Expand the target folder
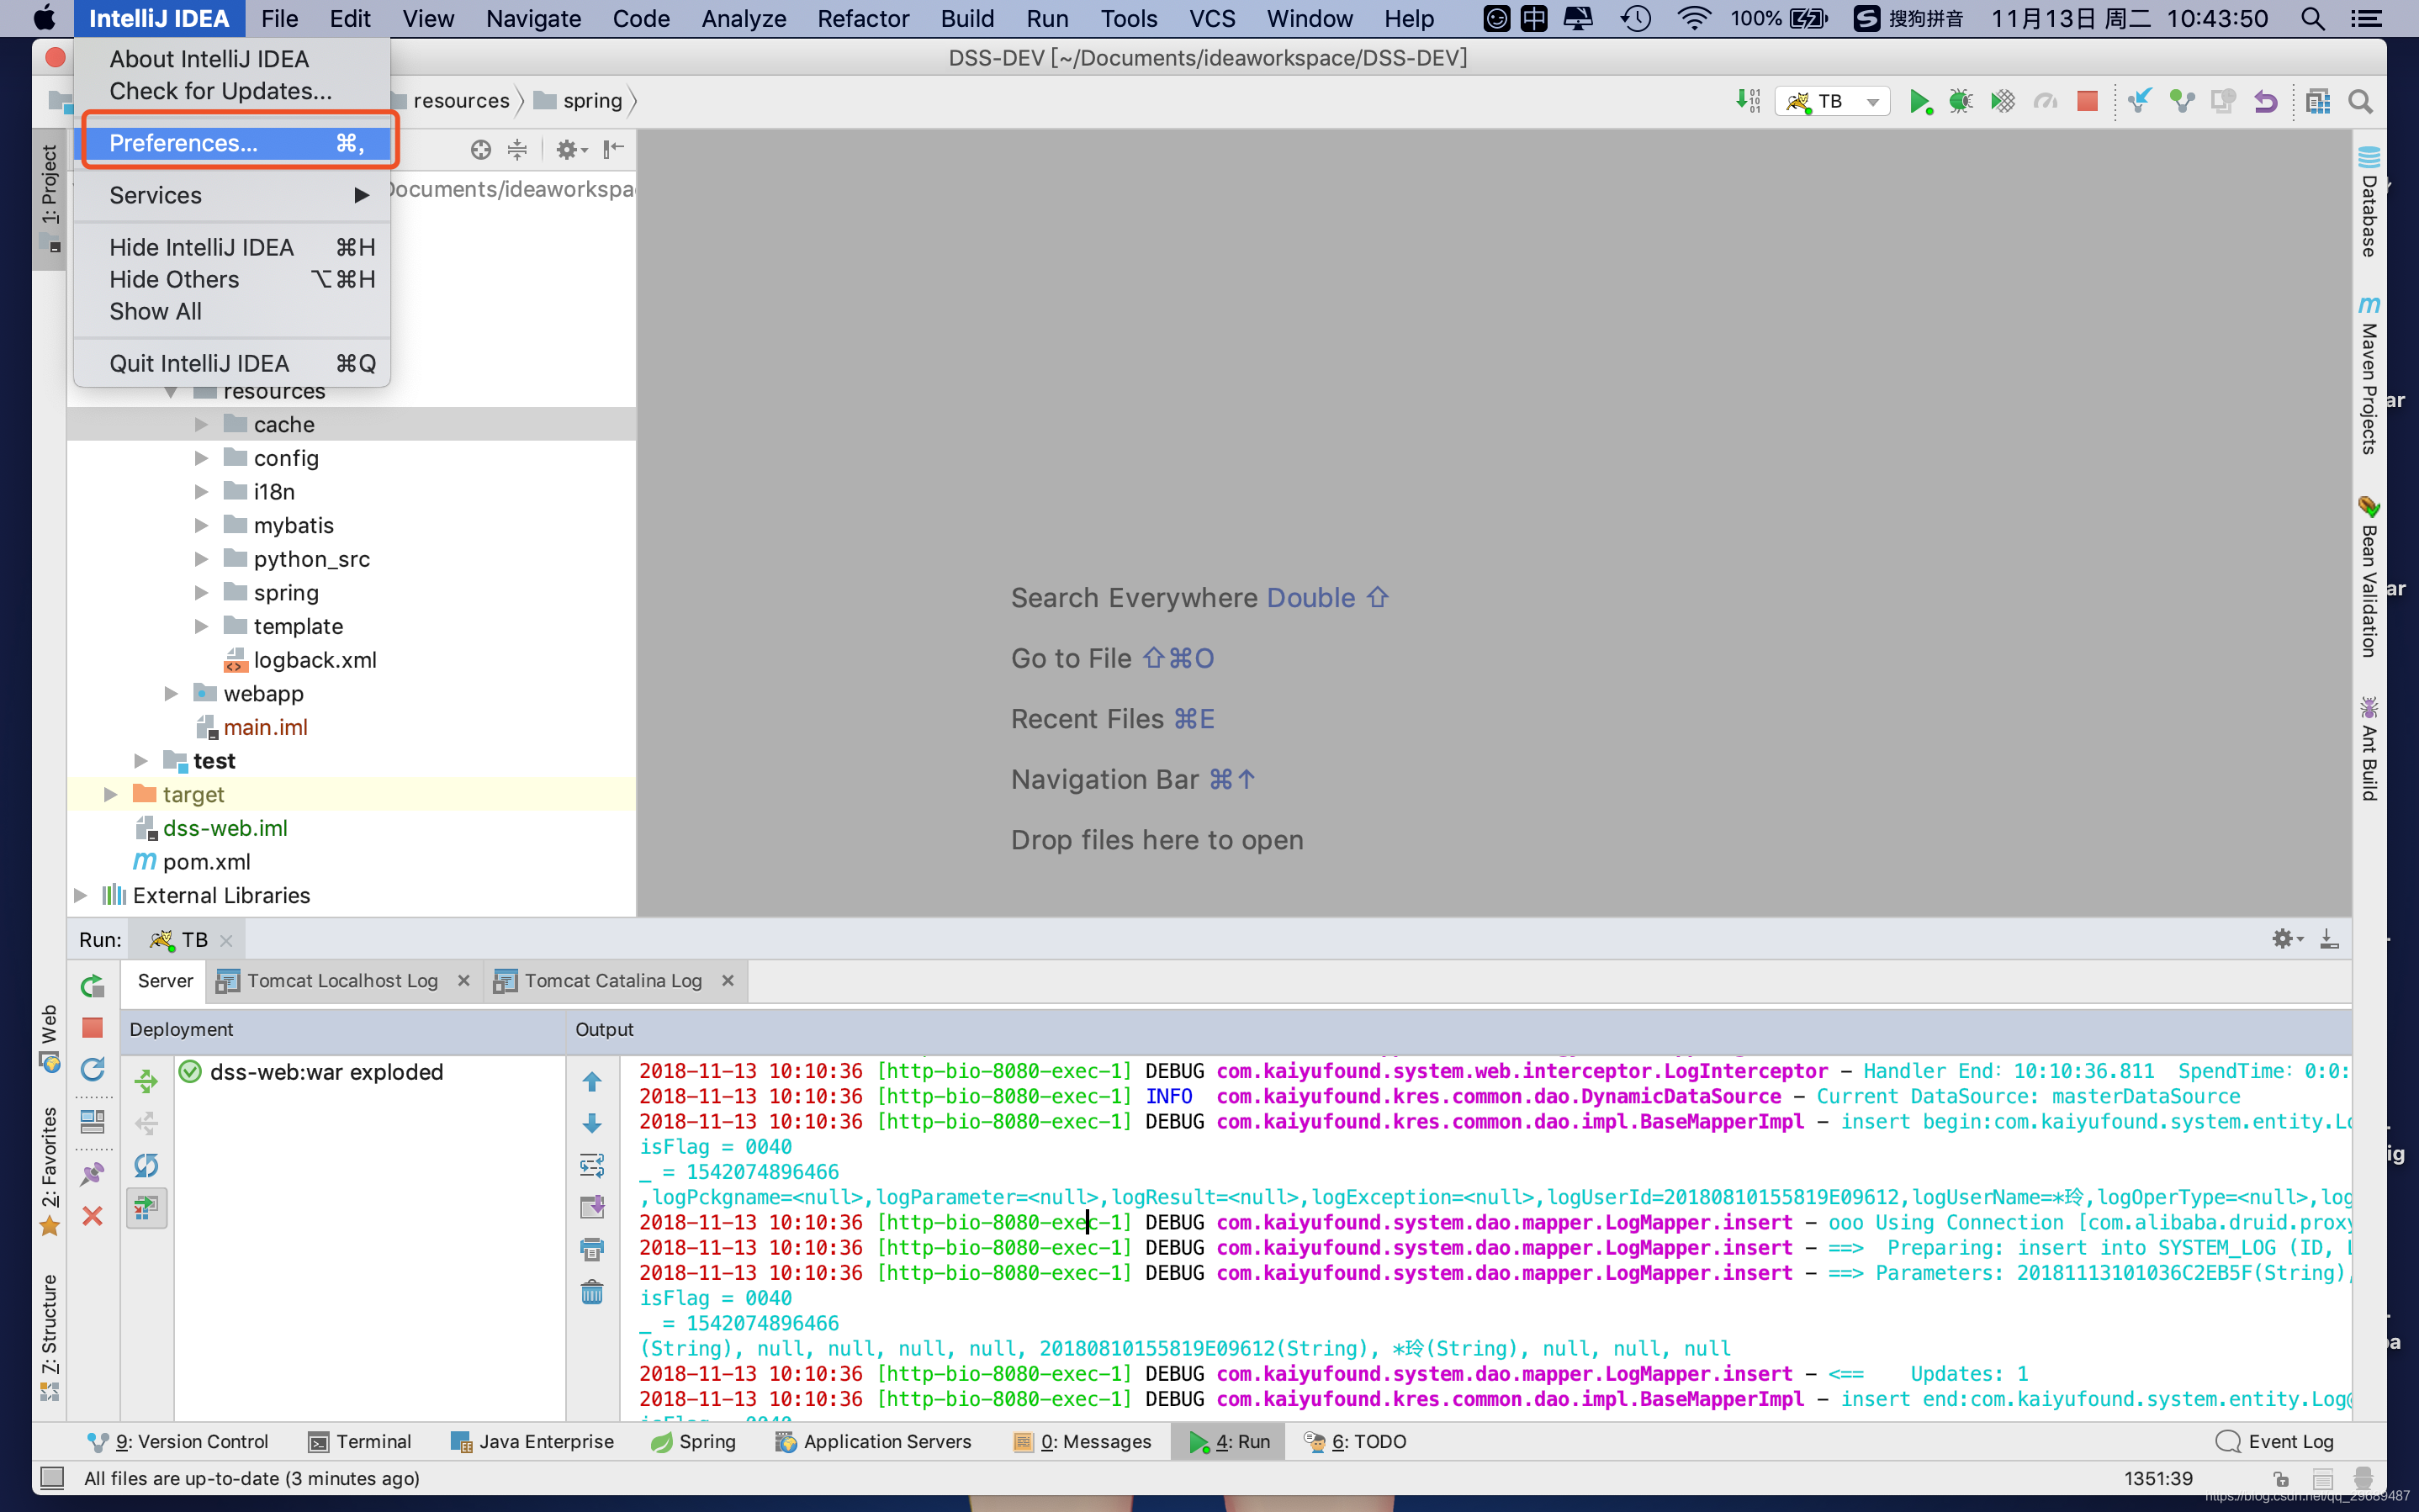Screen dimensions: 2419x1512 [110, 794]
